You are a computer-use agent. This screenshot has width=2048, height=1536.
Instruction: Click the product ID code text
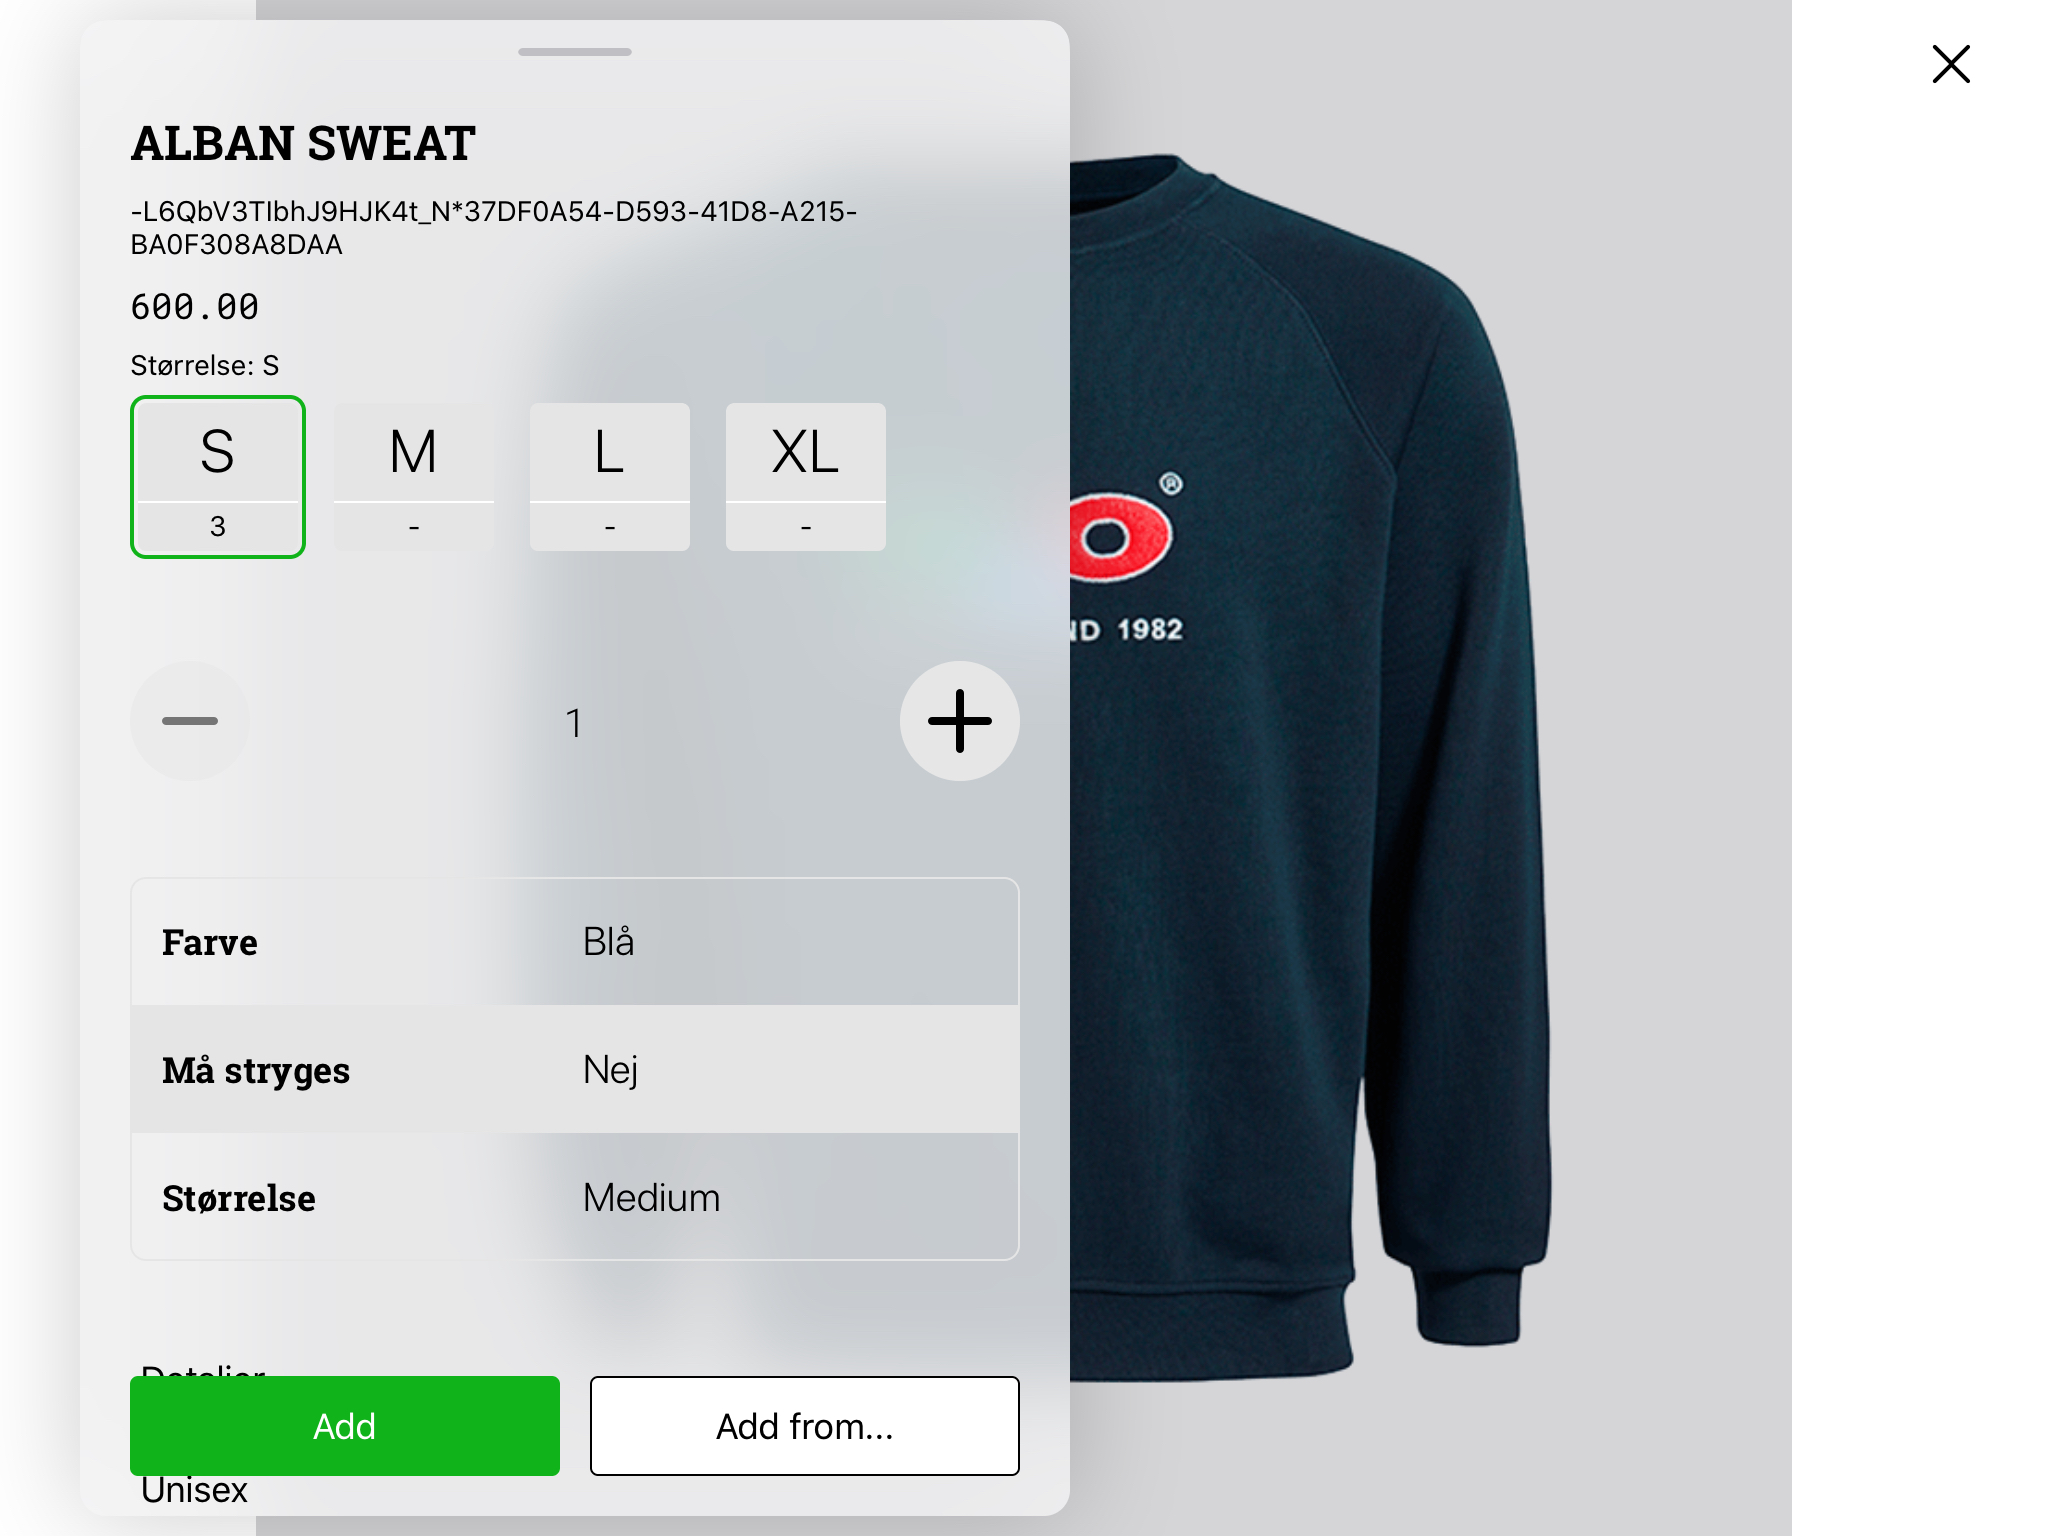494,228
